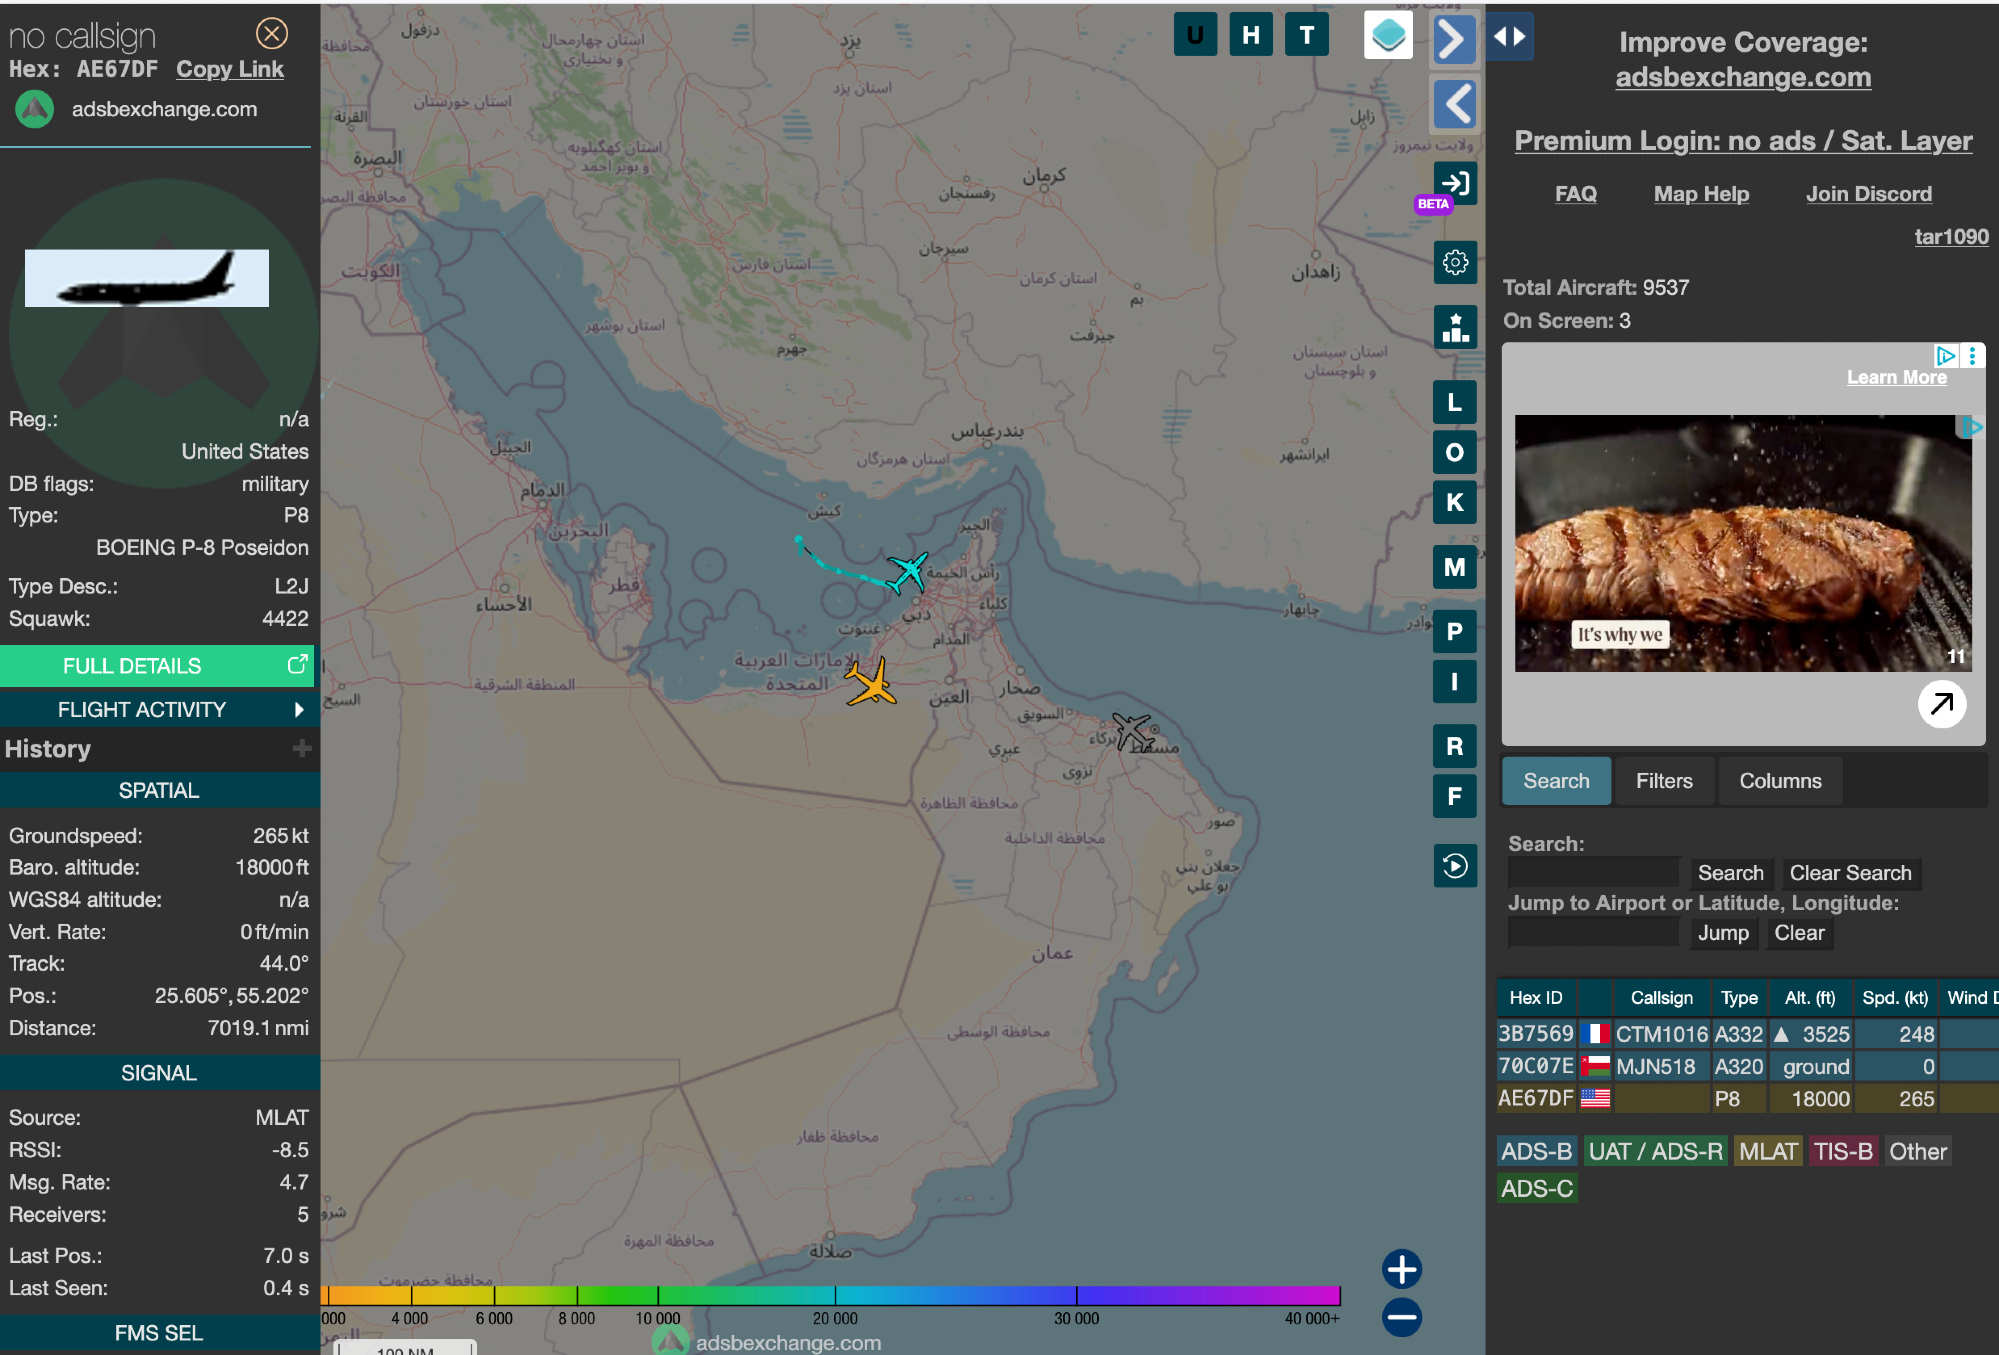Close the selected aircraft info panel
This screenshot has width=1999, height=1355.
click(x=272, y=34)
